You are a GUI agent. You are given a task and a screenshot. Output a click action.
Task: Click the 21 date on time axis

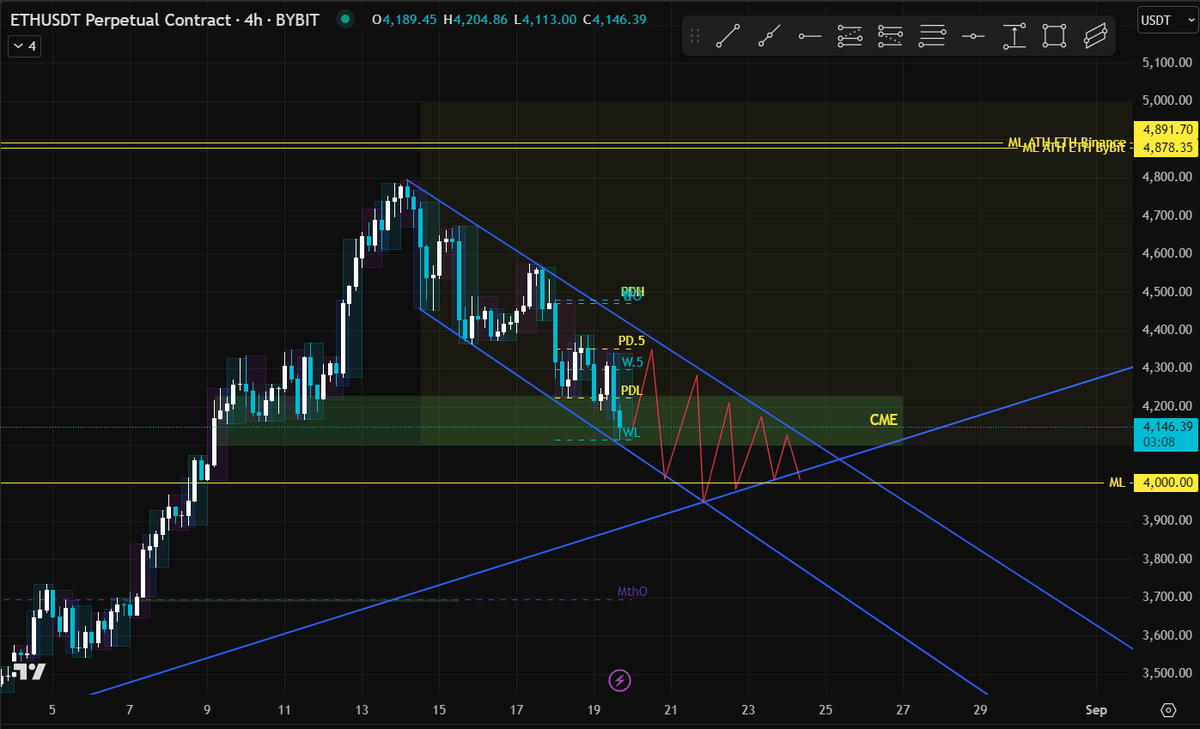671,710
